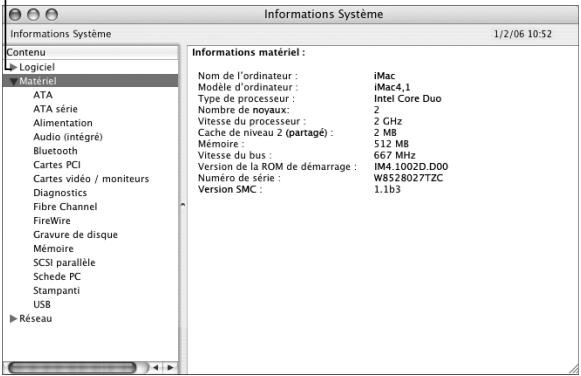This screenshot has width=581, height=376.
Task: Open the Mémoire sidebar item
Action: click(53, 249)
